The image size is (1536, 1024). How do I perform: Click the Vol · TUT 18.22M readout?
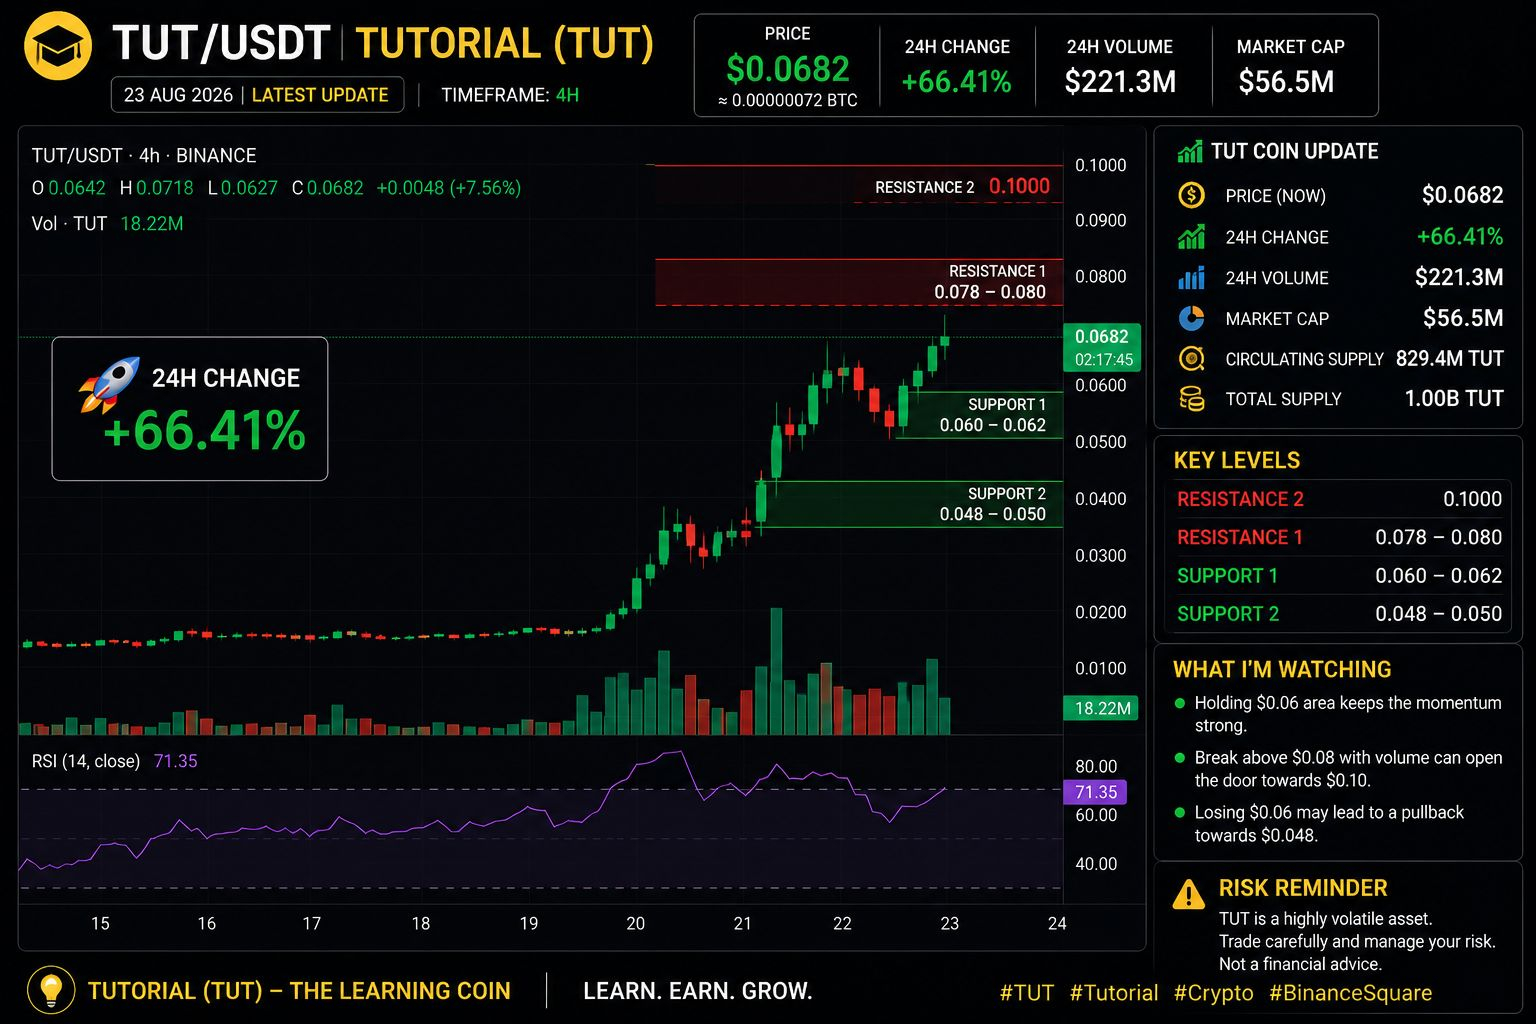tap(107, 223)
